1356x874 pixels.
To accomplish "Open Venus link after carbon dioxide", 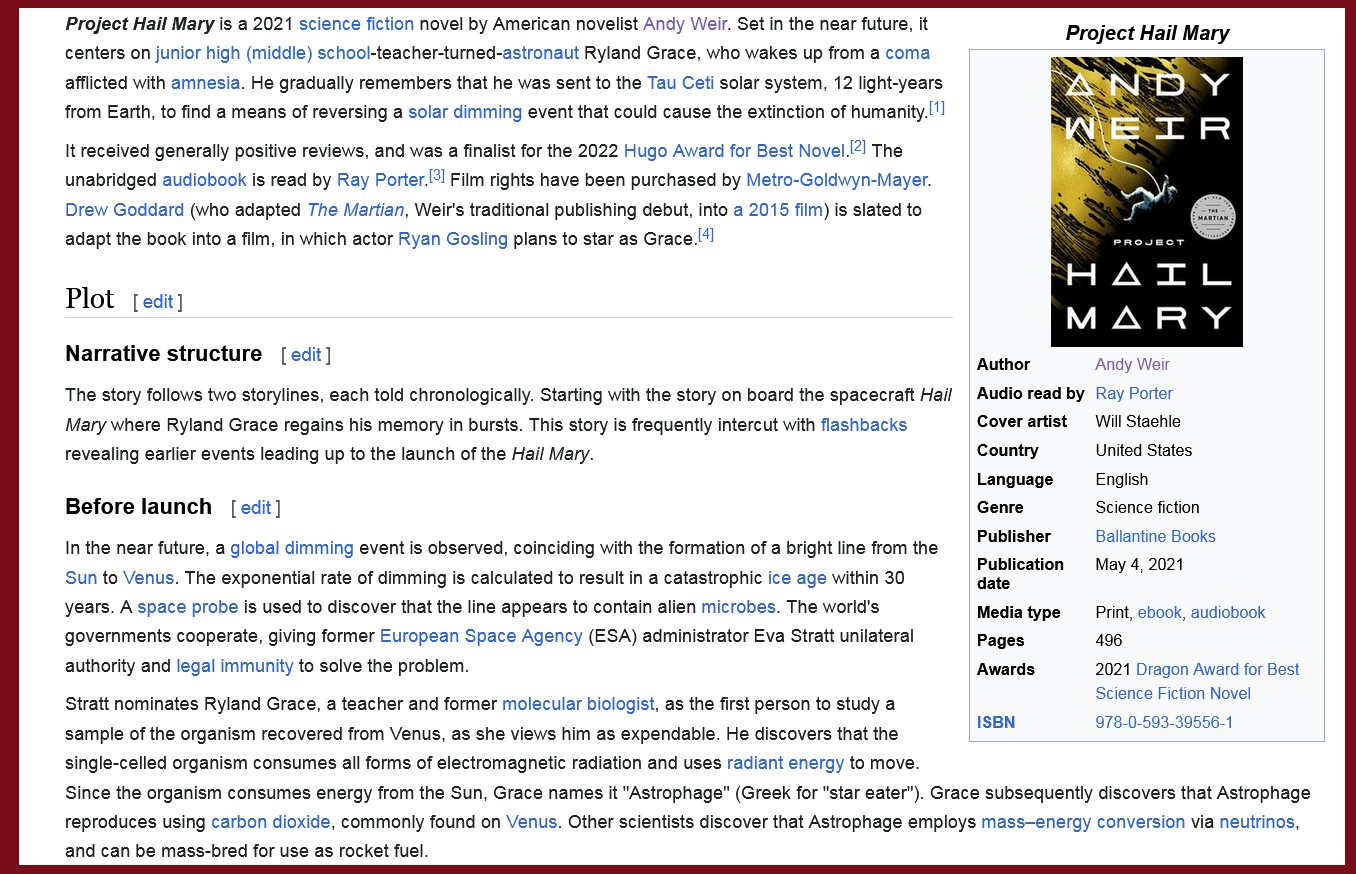I will click(x=532, y=822).
